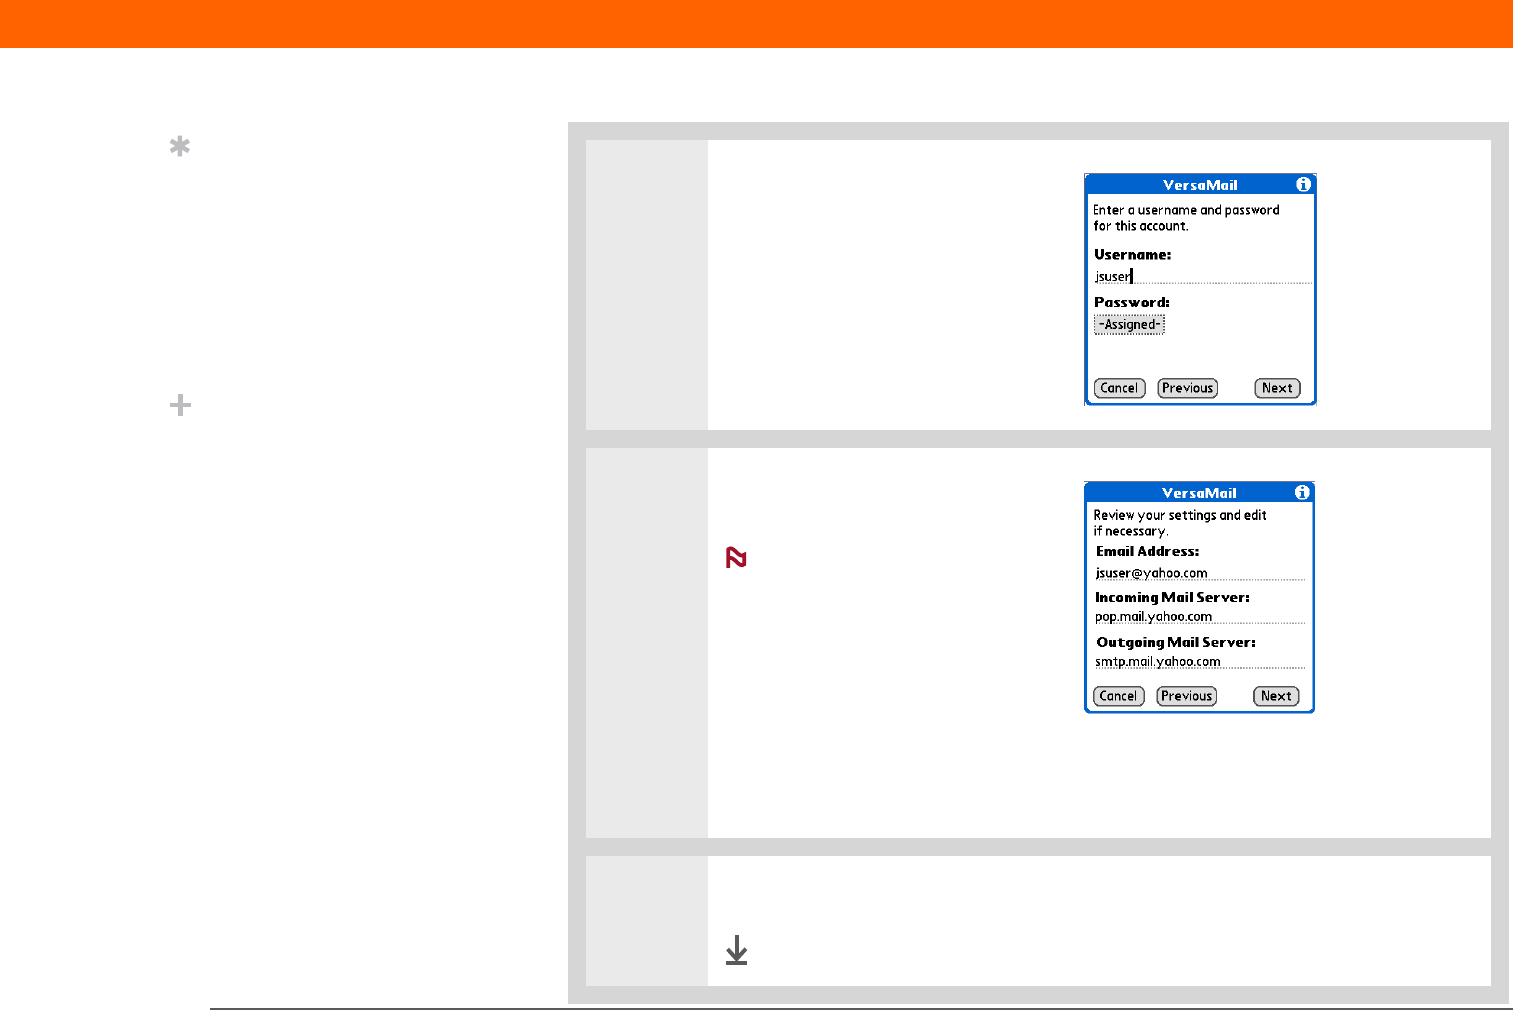Click the Username field containing jsuser
This screenshot has width=1513, height=1010.
(1202, 276)
